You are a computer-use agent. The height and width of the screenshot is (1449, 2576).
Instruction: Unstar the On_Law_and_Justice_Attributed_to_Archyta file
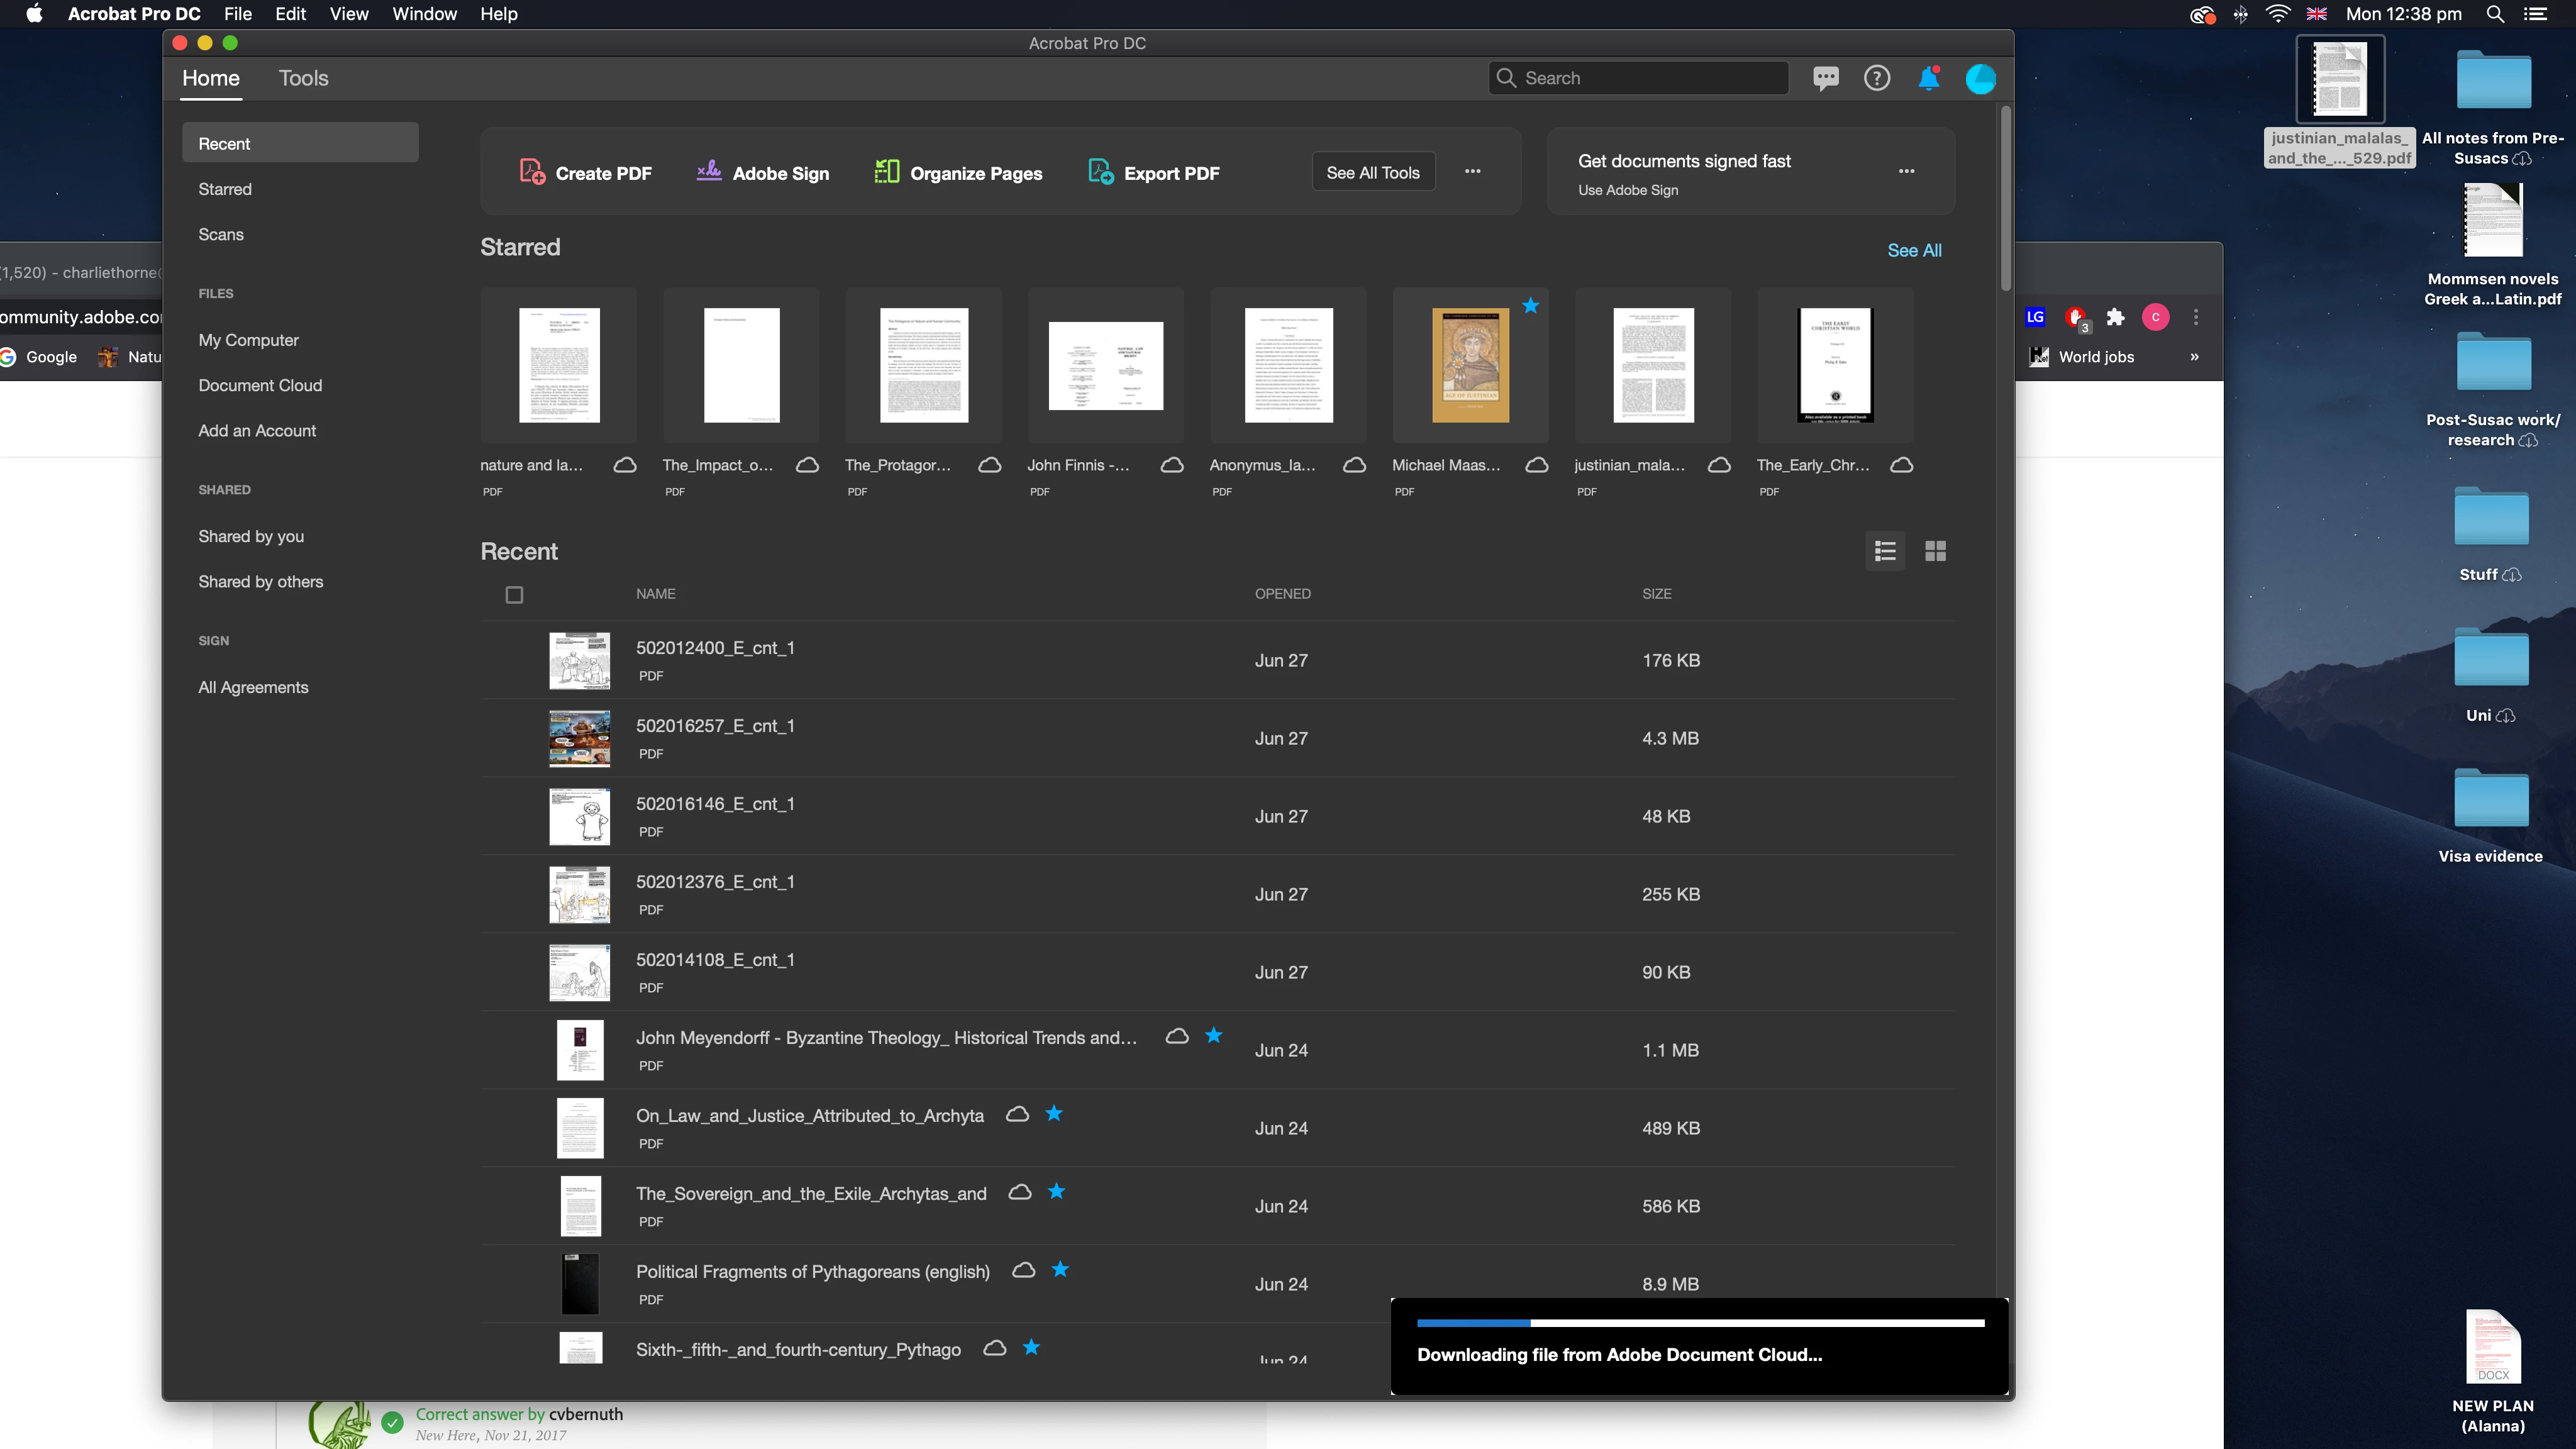(x=1054, y=1113)
